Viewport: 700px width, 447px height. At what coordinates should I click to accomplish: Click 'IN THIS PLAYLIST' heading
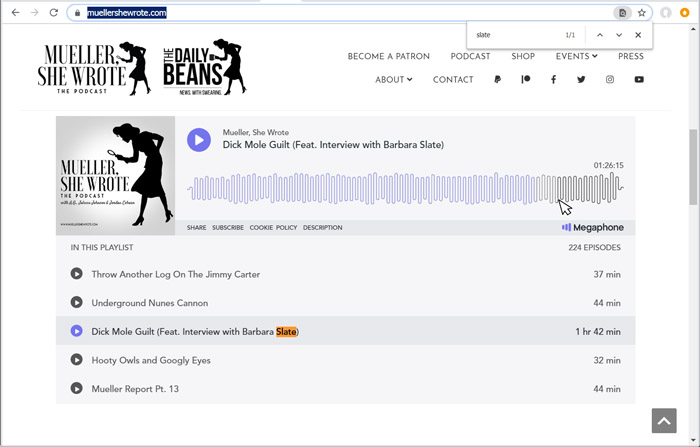tap(102, 247)
